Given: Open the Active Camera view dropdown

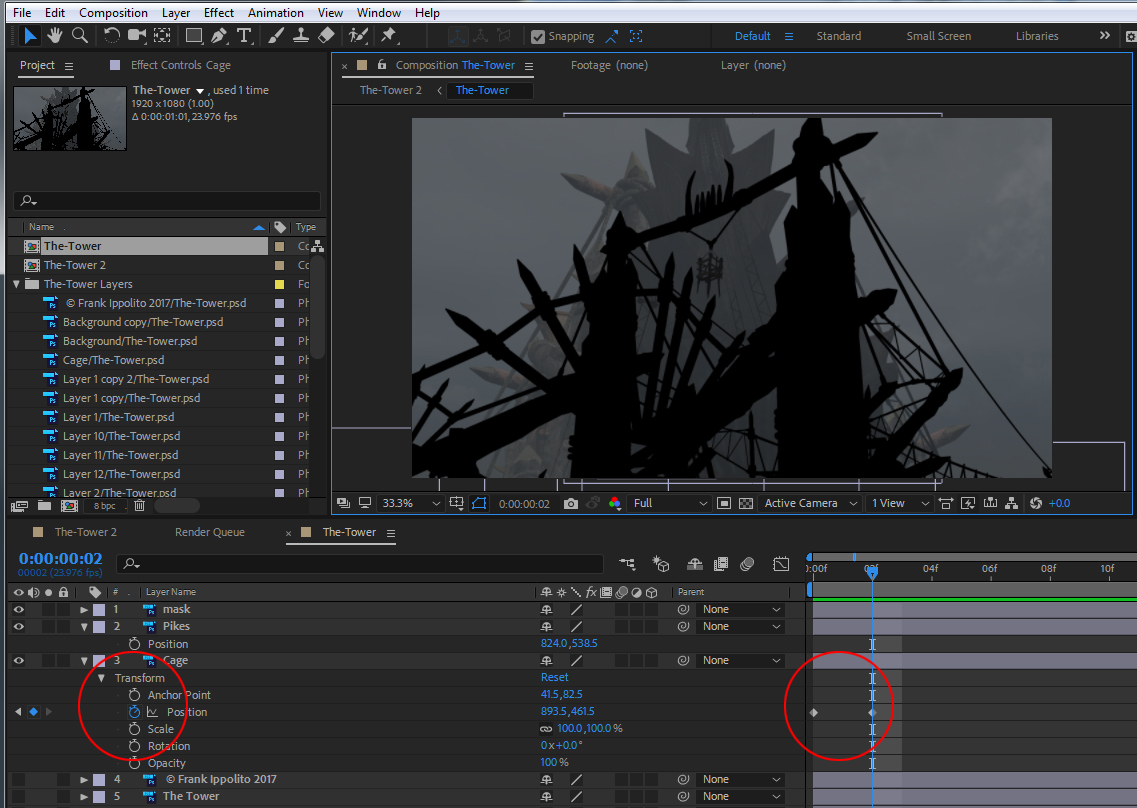Looking at the screenshot, I should [810, 503].
